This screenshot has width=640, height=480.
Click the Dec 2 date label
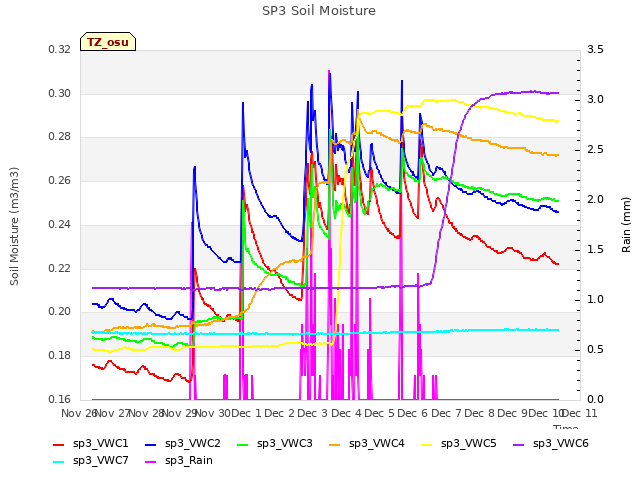[280, 413]
